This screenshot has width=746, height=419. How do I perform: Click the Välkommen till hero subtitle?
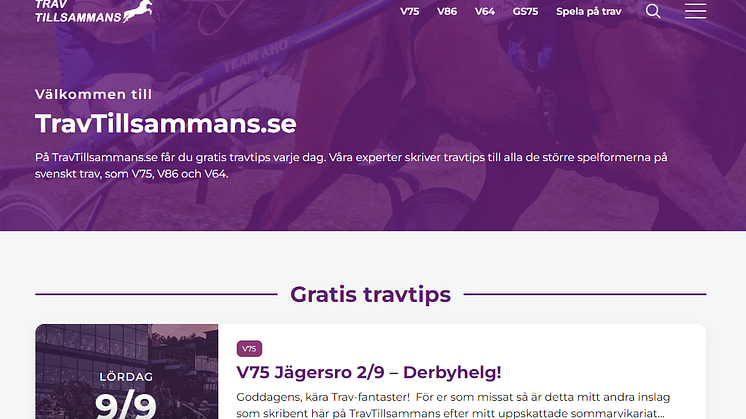93,94
